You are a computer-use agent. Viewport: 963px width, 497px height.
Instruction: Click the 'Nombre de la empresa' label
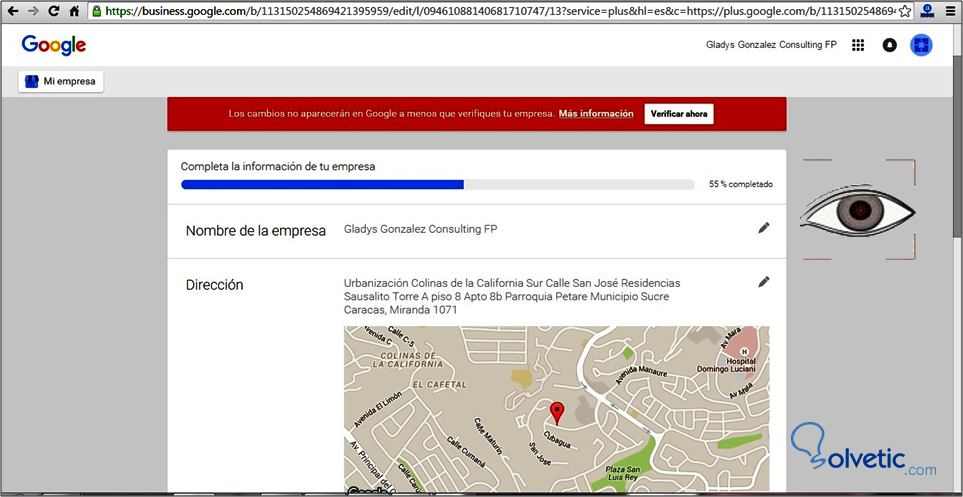(255, 231)
